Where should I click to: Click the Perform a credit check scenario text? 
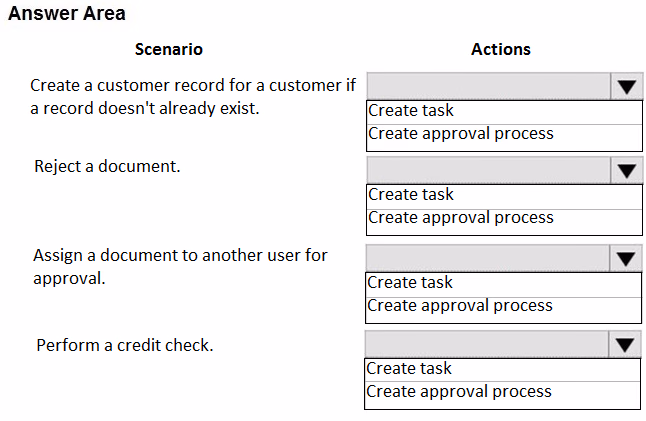[125, 345]
